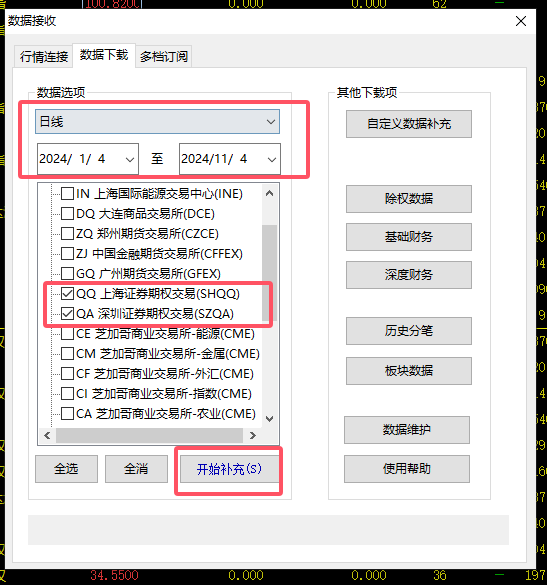
Task: Check the CE 芝加哥商业交易所-能源 box
Action: click(x=67, y=334)
